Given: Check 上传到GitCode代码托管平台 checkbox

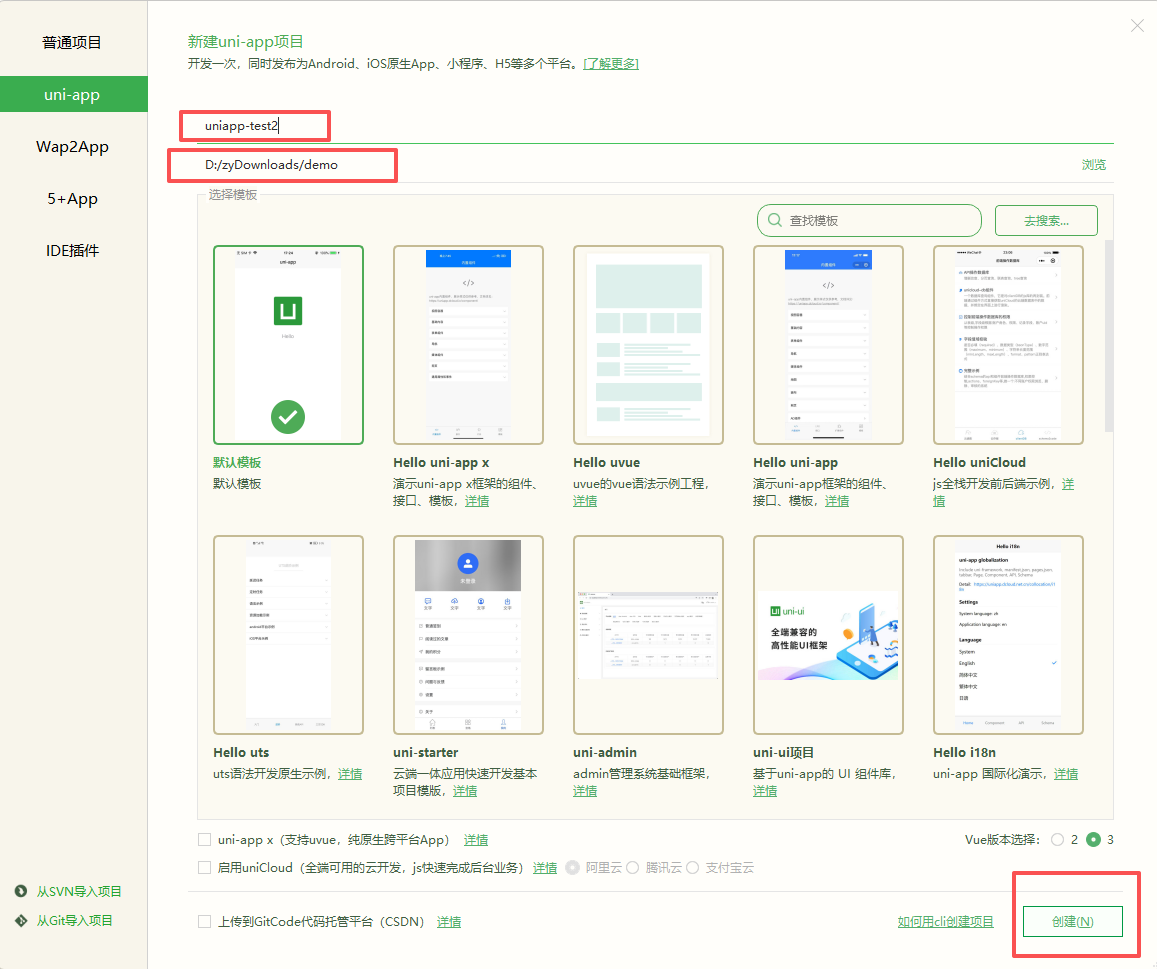Looking at the screenshot, I should click(x=204, y=922).
